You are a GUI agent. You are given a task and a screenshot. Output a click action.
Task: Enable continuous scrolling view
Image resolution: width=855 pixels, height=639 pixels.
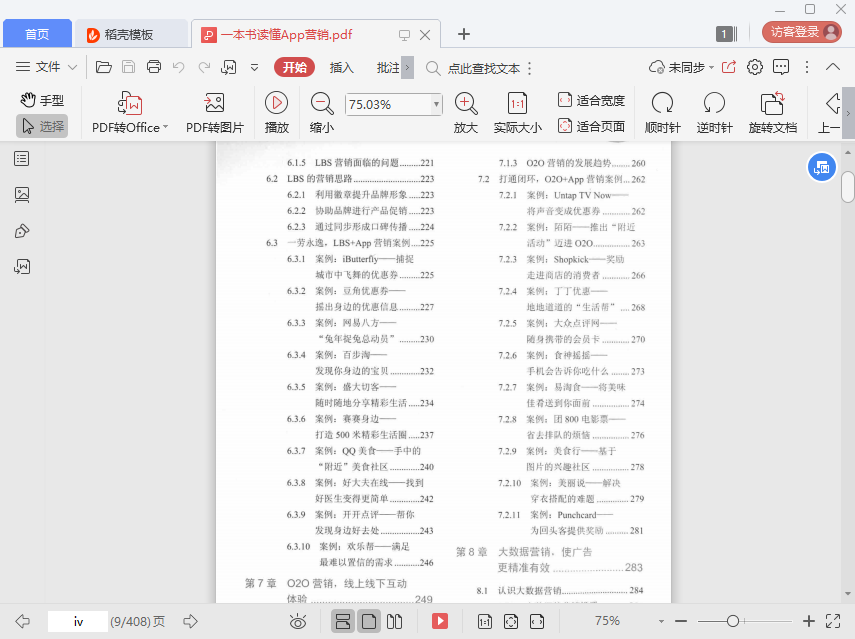pyautogui.click(x=343, y=621)
